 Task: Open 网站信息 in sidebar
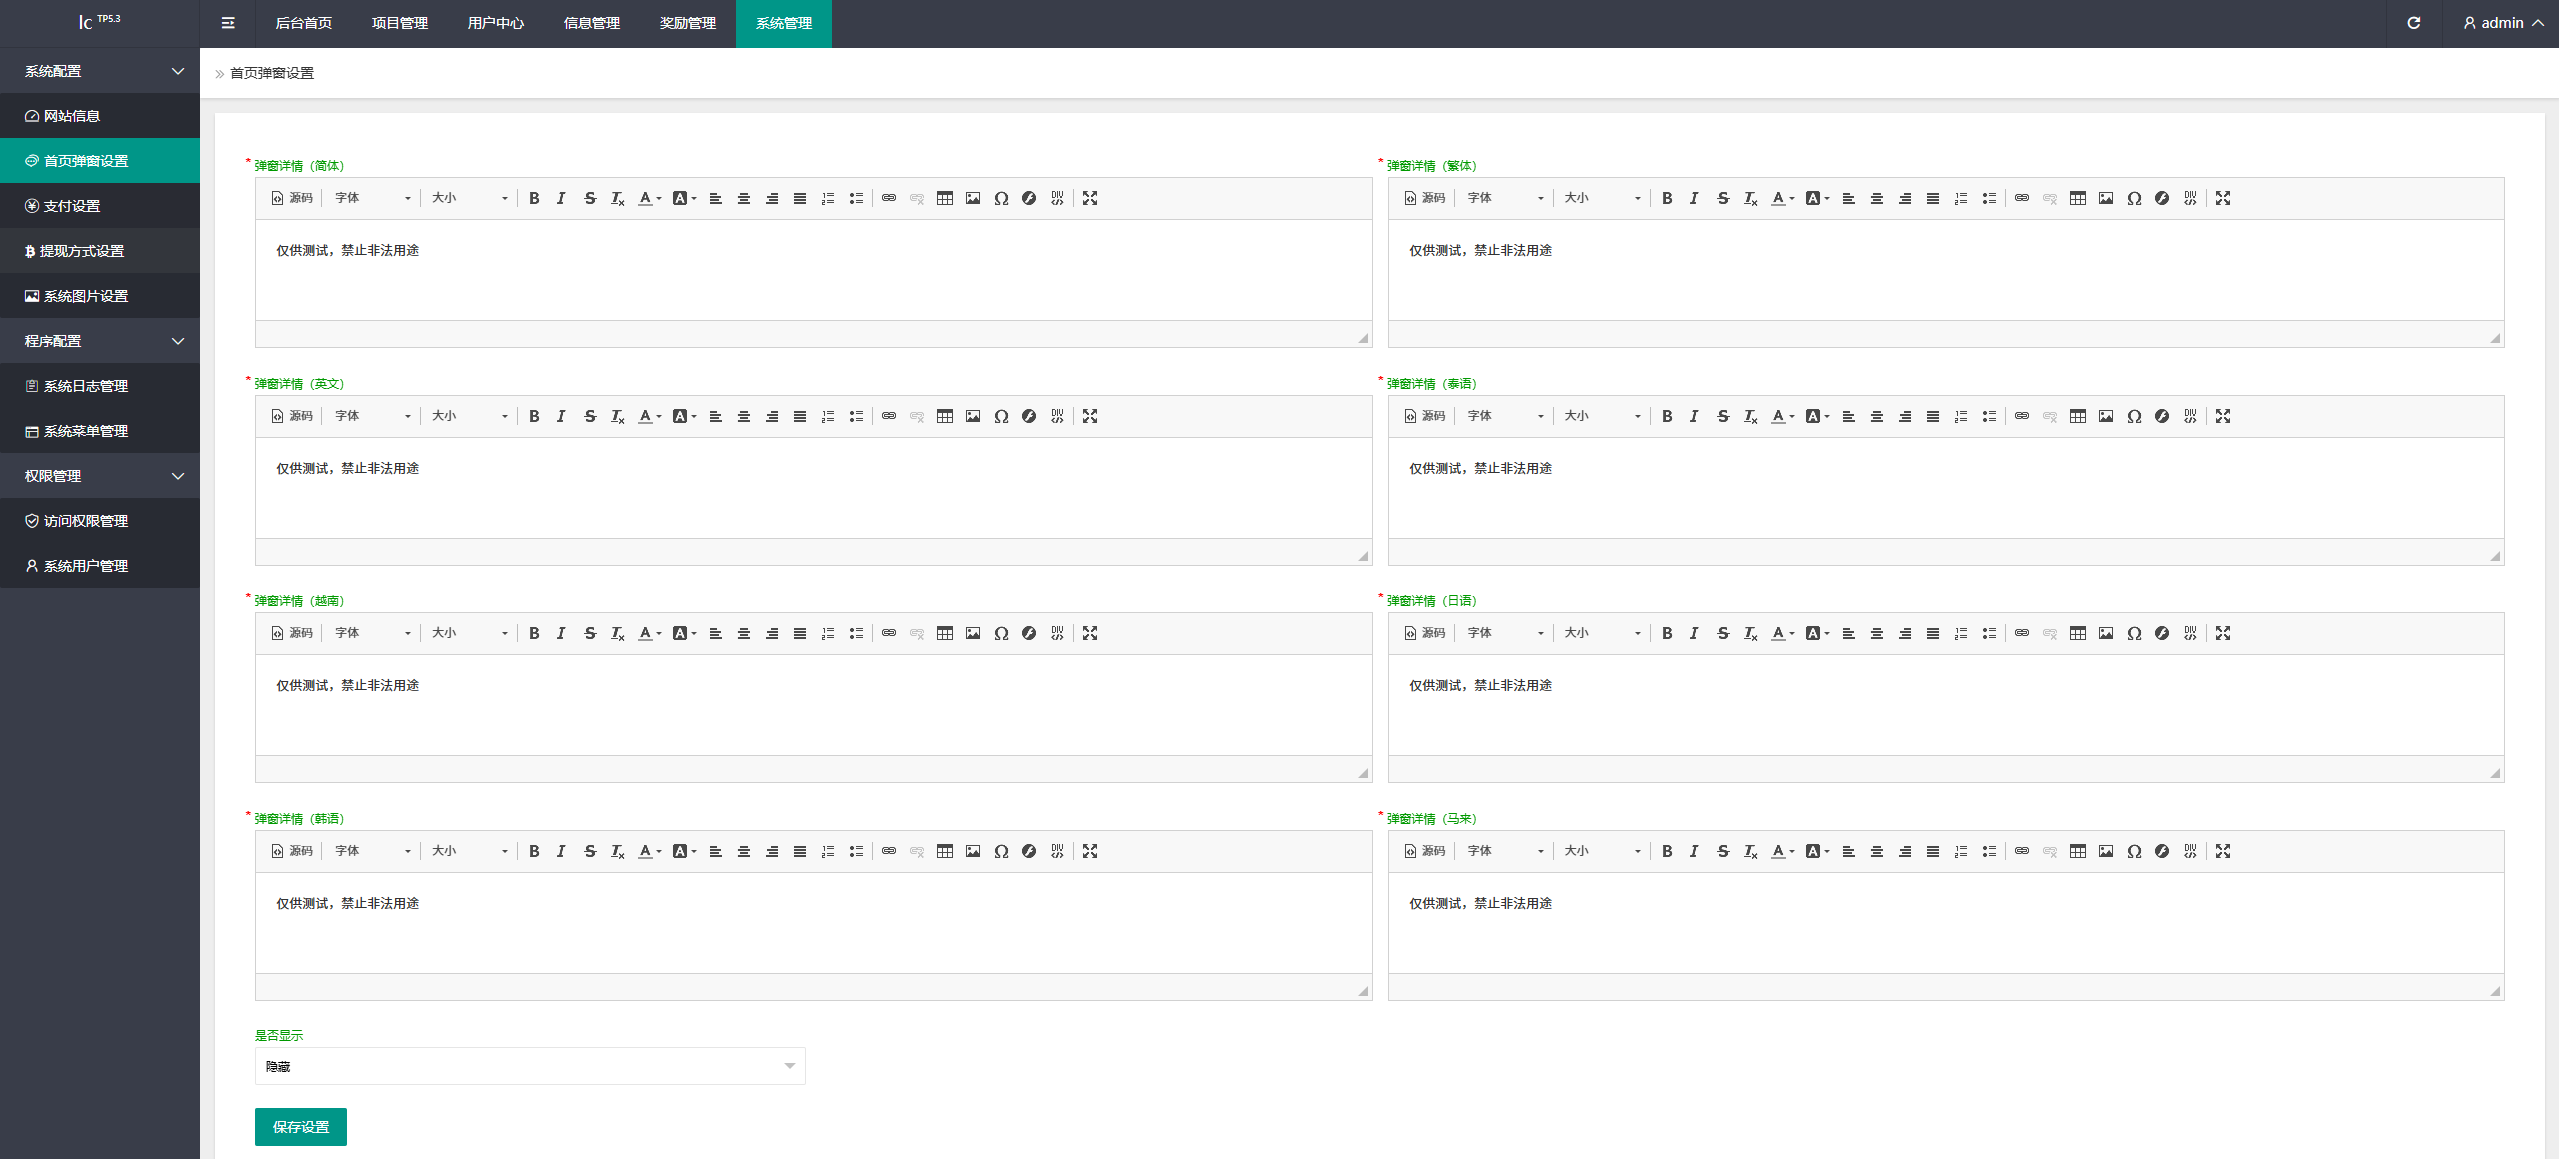click(100, 116)
